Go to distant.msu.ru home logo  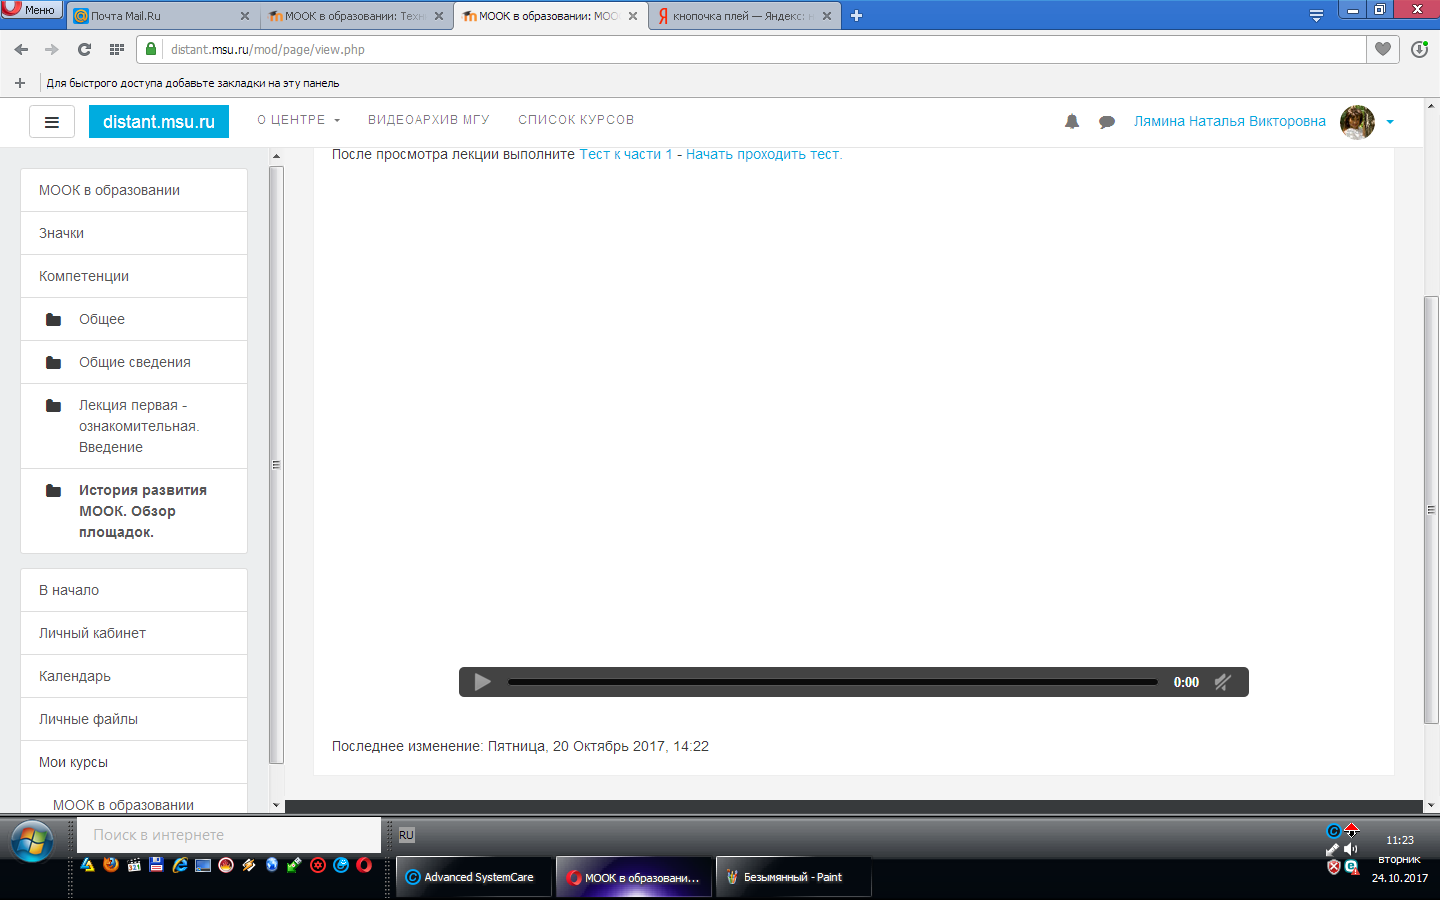pyautogui.click(x=159, y=122)
